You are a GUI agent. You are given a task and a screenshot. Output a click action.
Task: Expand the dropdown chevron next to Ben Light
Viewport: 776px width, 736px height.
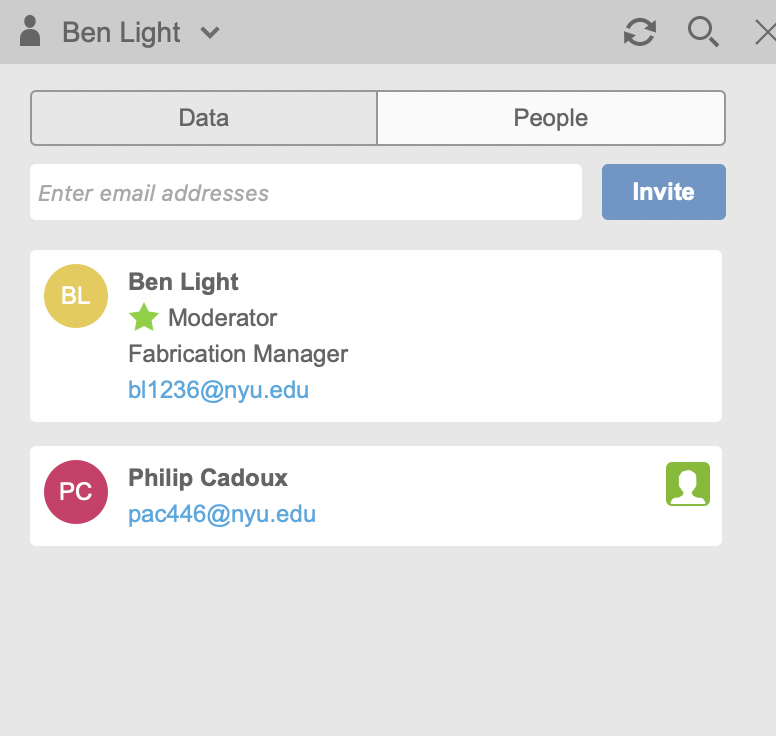(x=209, y=32)
